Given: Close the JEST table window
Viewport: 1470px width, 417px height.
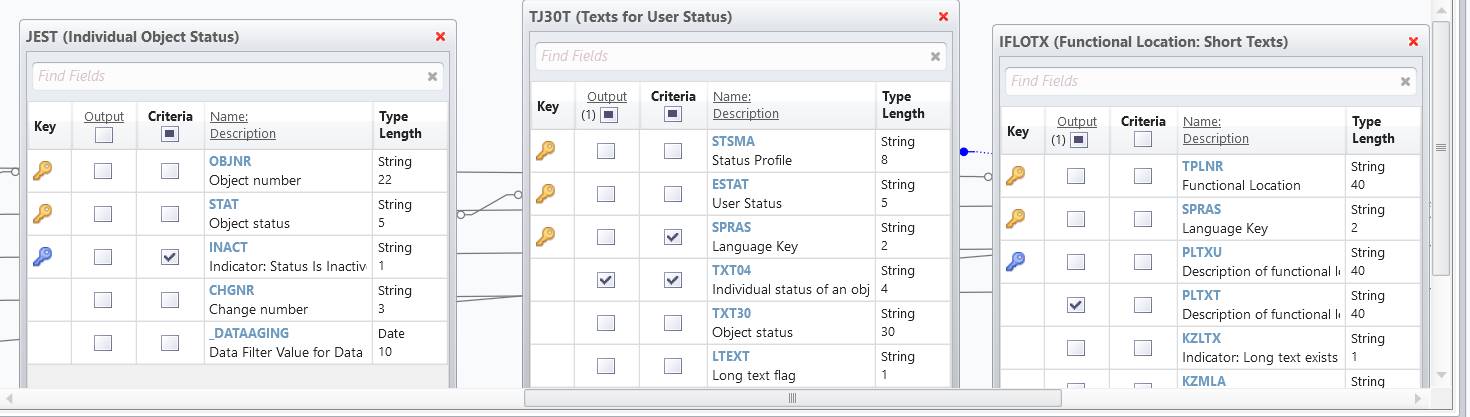Looking at the screenshot, I should pos(440,36).
